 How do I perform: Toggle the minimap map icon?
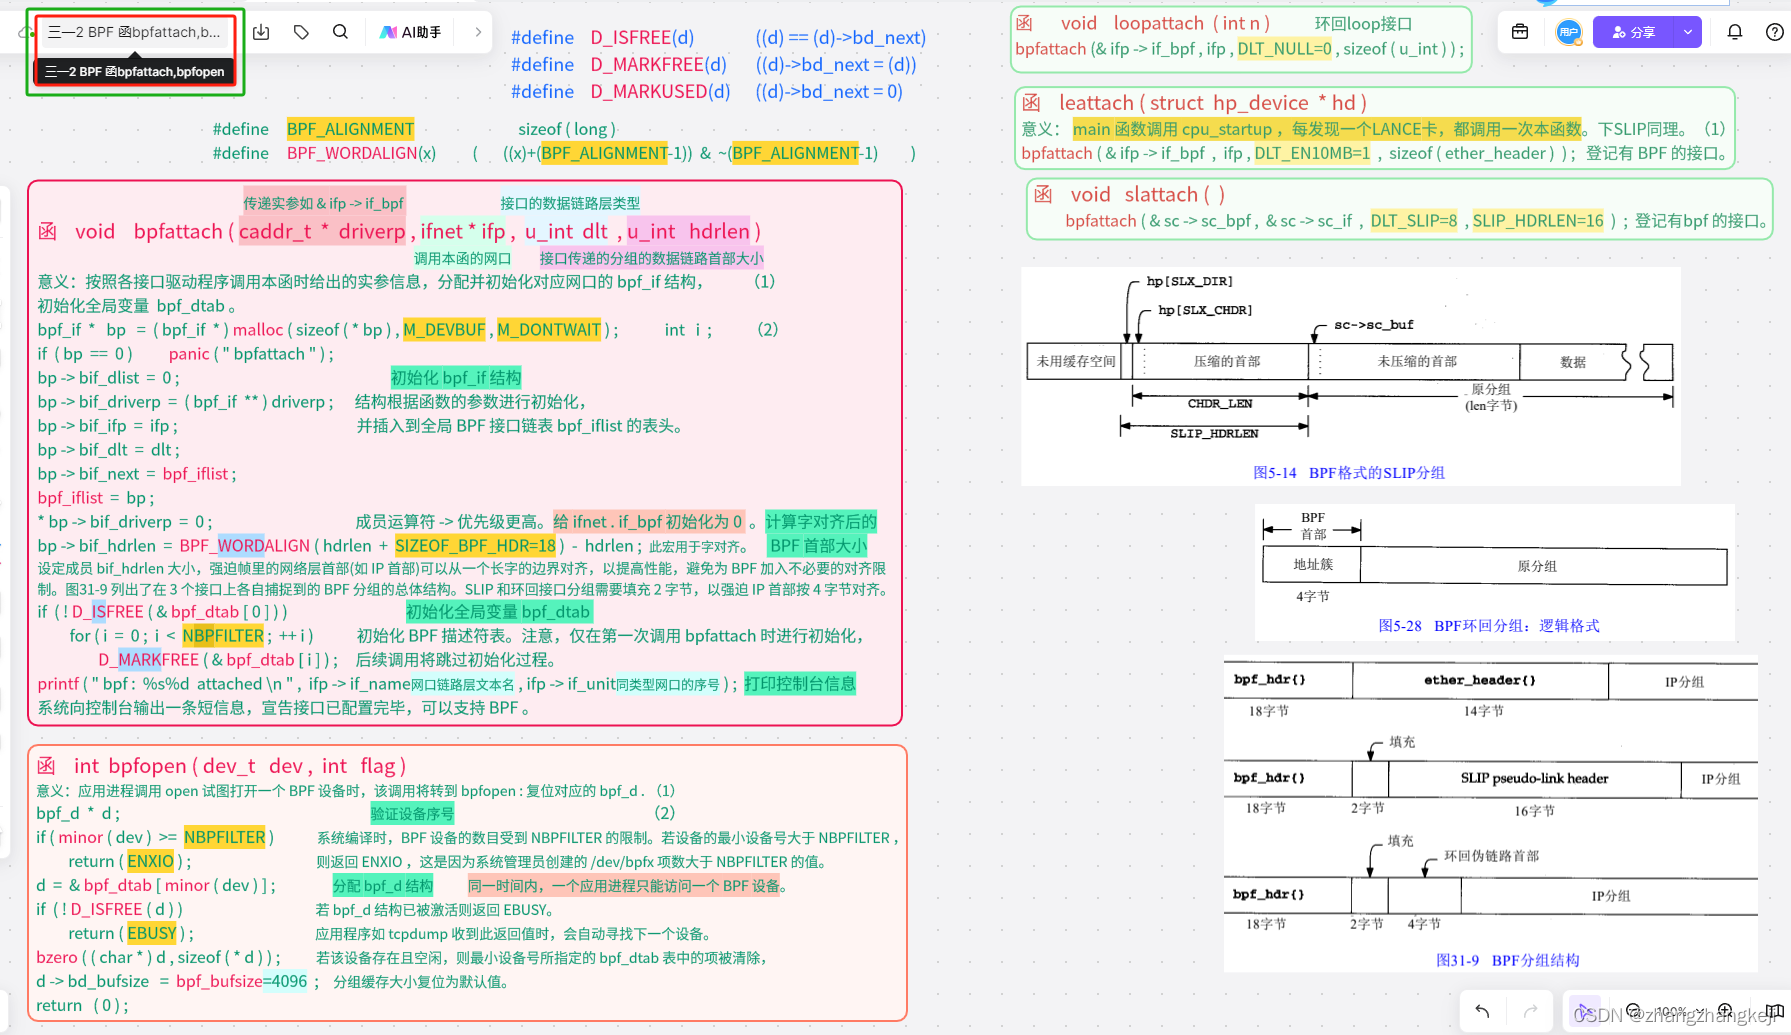(1774, 1011)
